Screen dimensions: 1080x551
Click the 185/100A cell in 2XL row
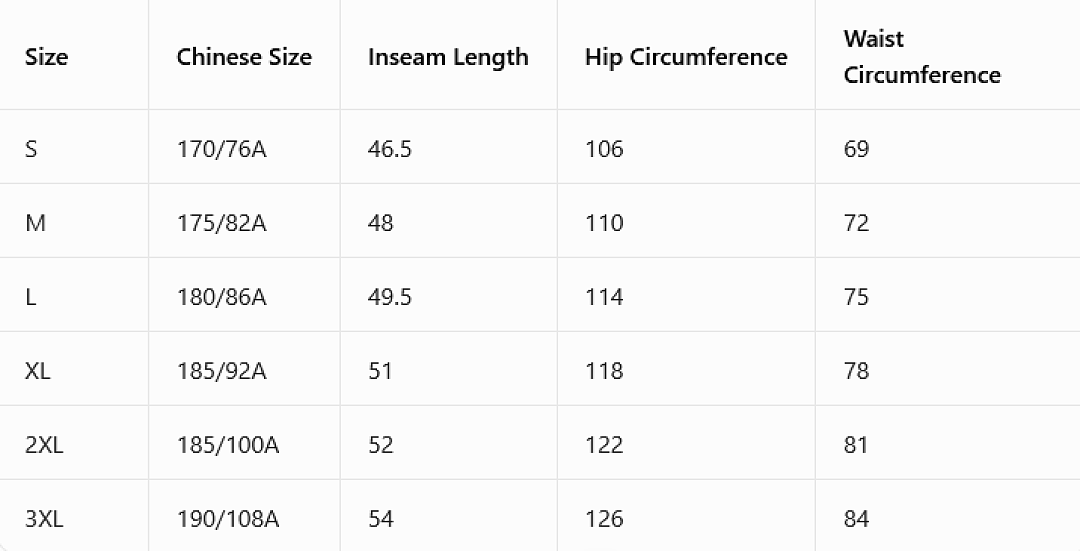(x=228, y=445)
